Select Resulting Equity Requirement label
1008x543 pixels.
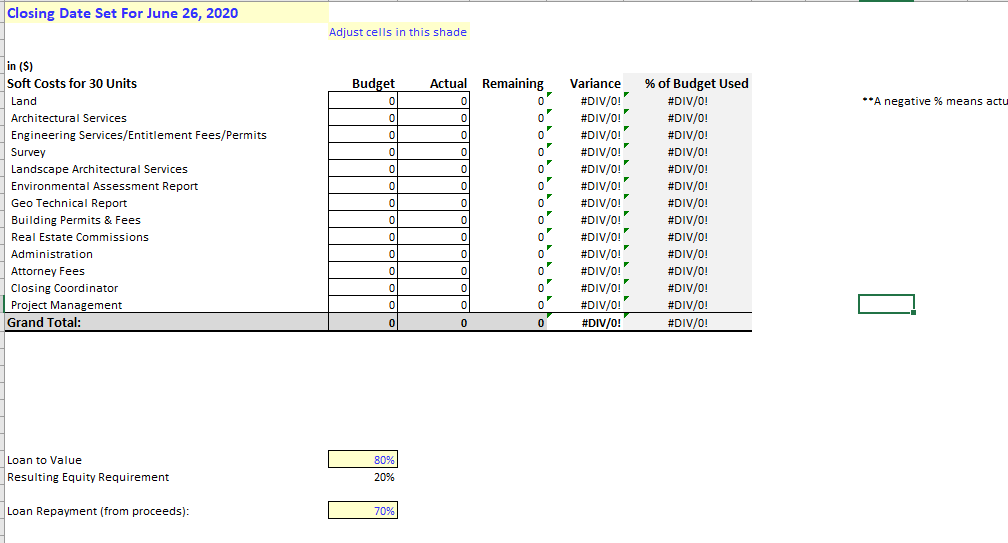(88, 477)
